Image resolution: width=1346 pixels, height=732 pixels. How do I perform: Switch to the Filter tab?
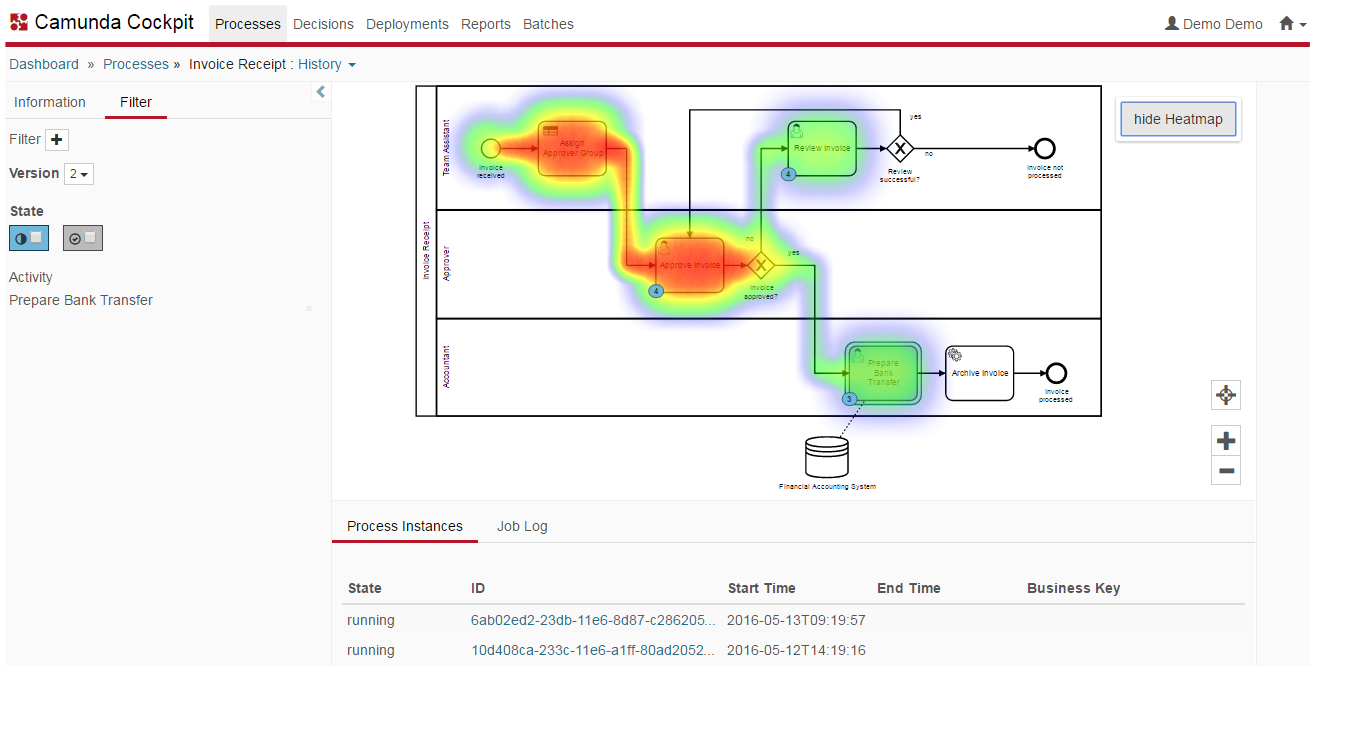click(136, 102)
